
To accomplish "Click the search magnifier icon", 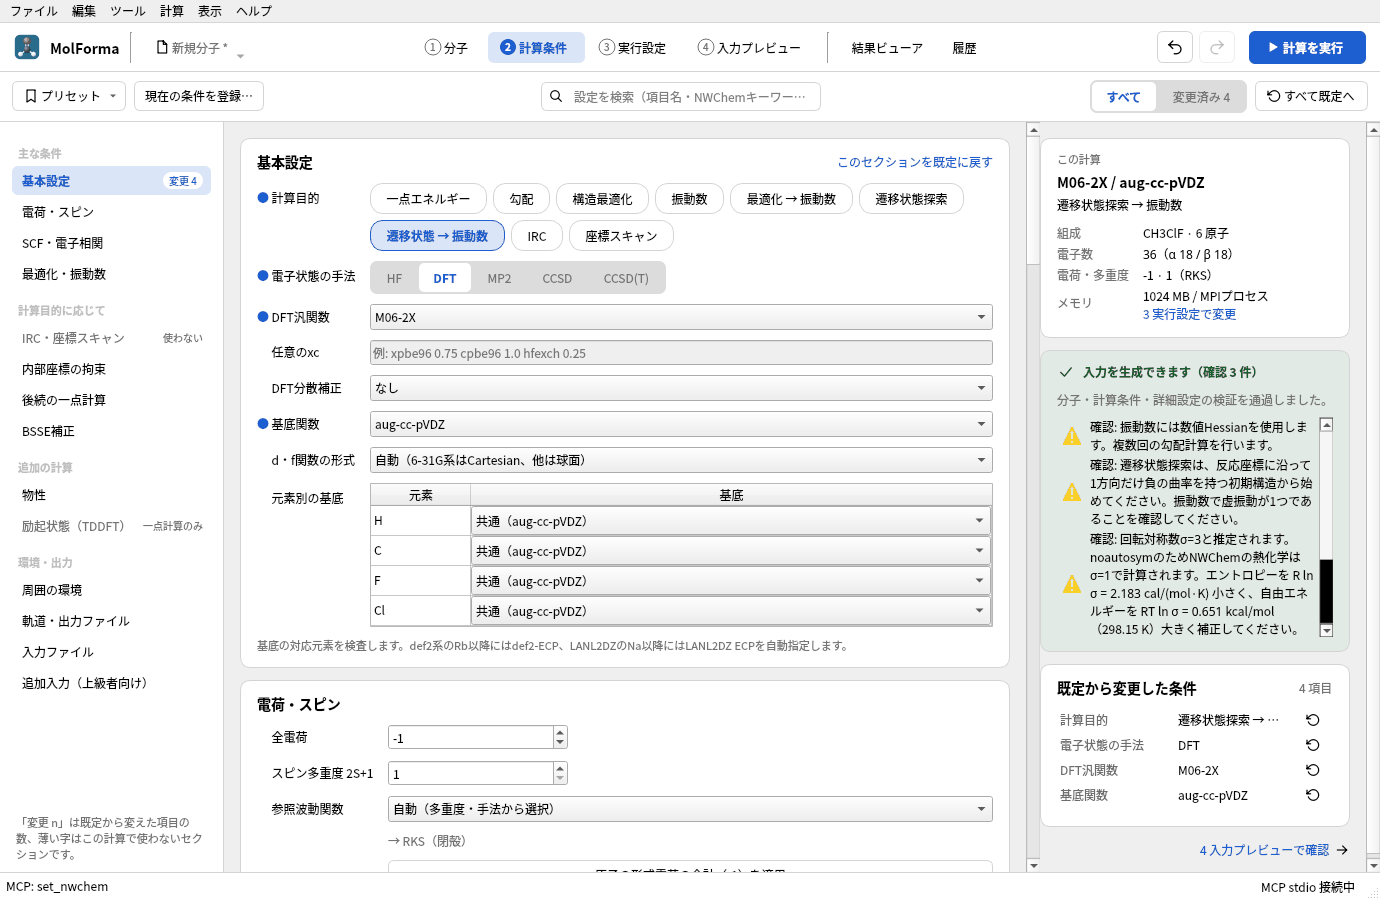I will 556,97.
